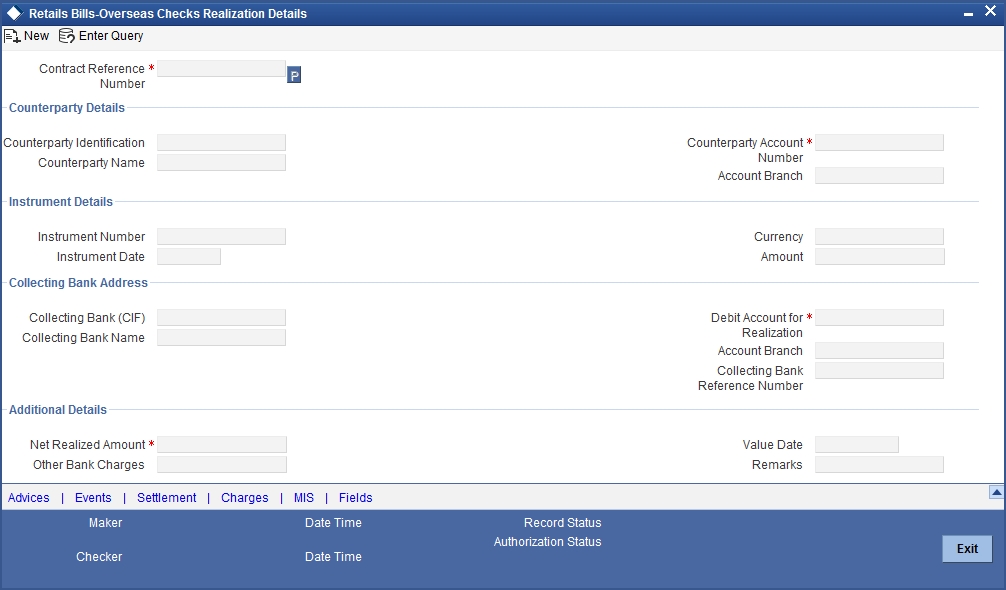Image resolution: width=1006 pixels, height=590 pixels.
Task: Click the Collecting Bank Address section heading
Action: click(x=78, y=283)
